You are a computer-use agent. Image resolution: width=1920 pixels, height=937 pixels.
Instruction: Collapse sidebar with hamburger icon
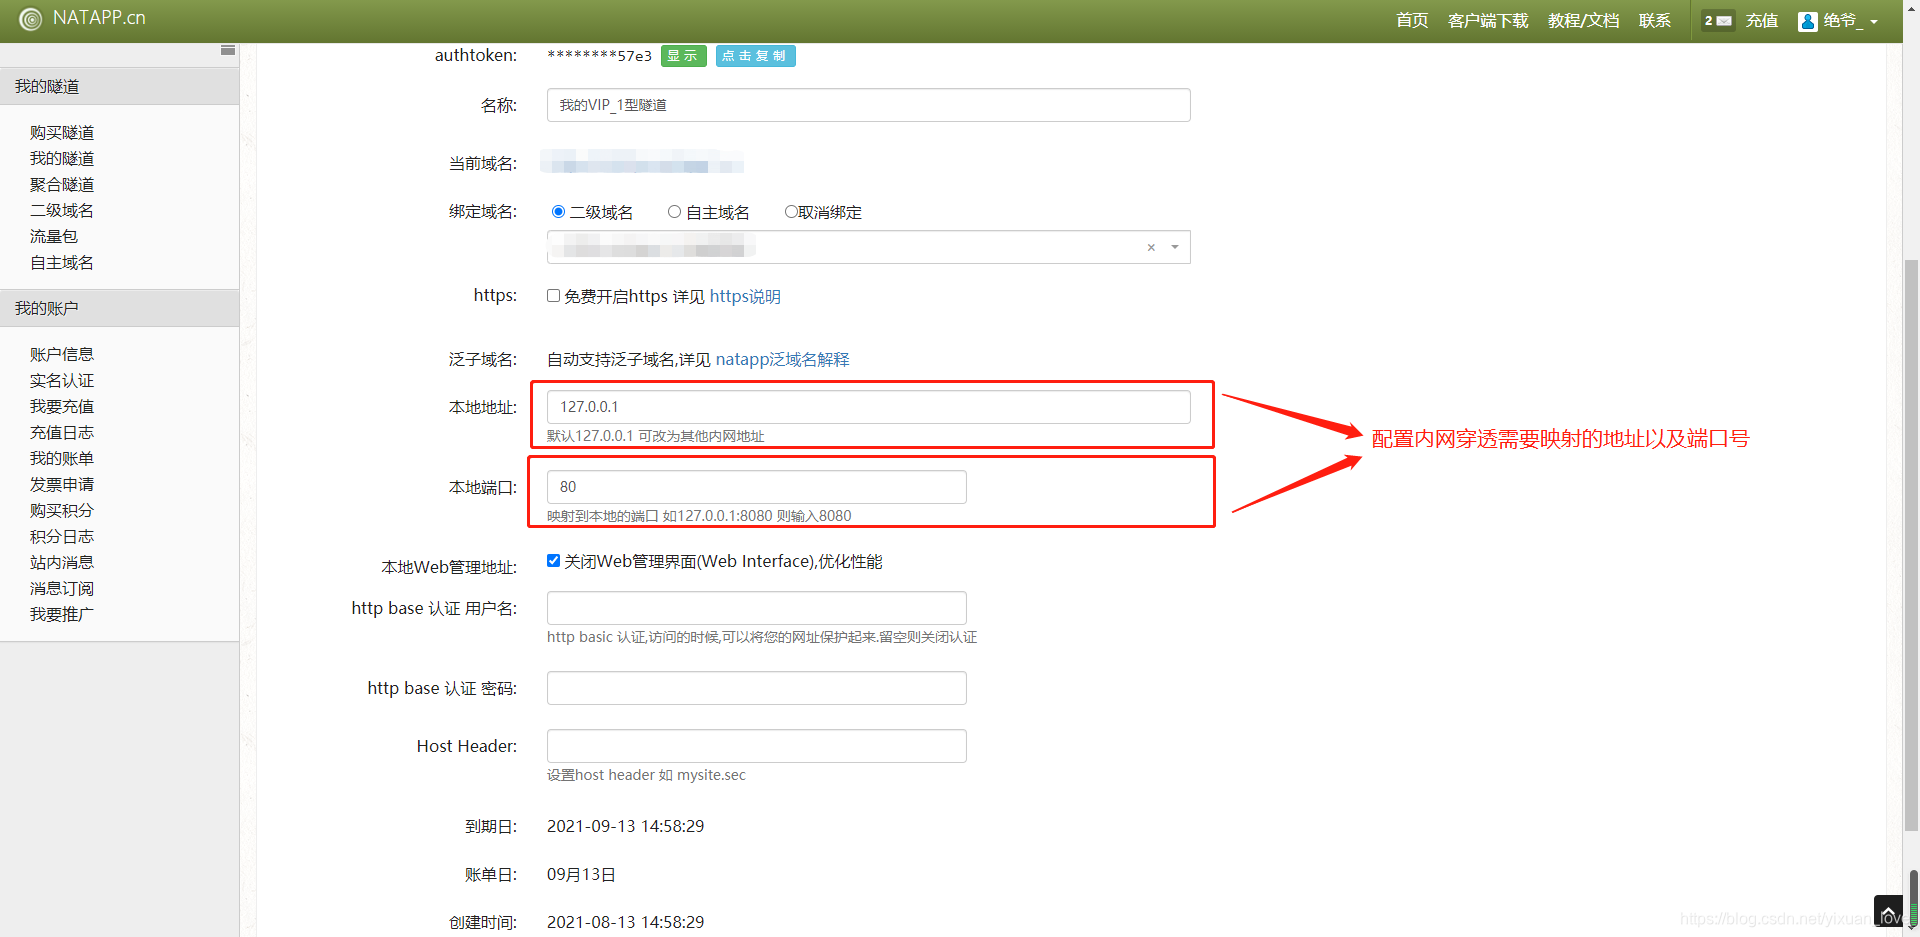click(x=228, y=50)
